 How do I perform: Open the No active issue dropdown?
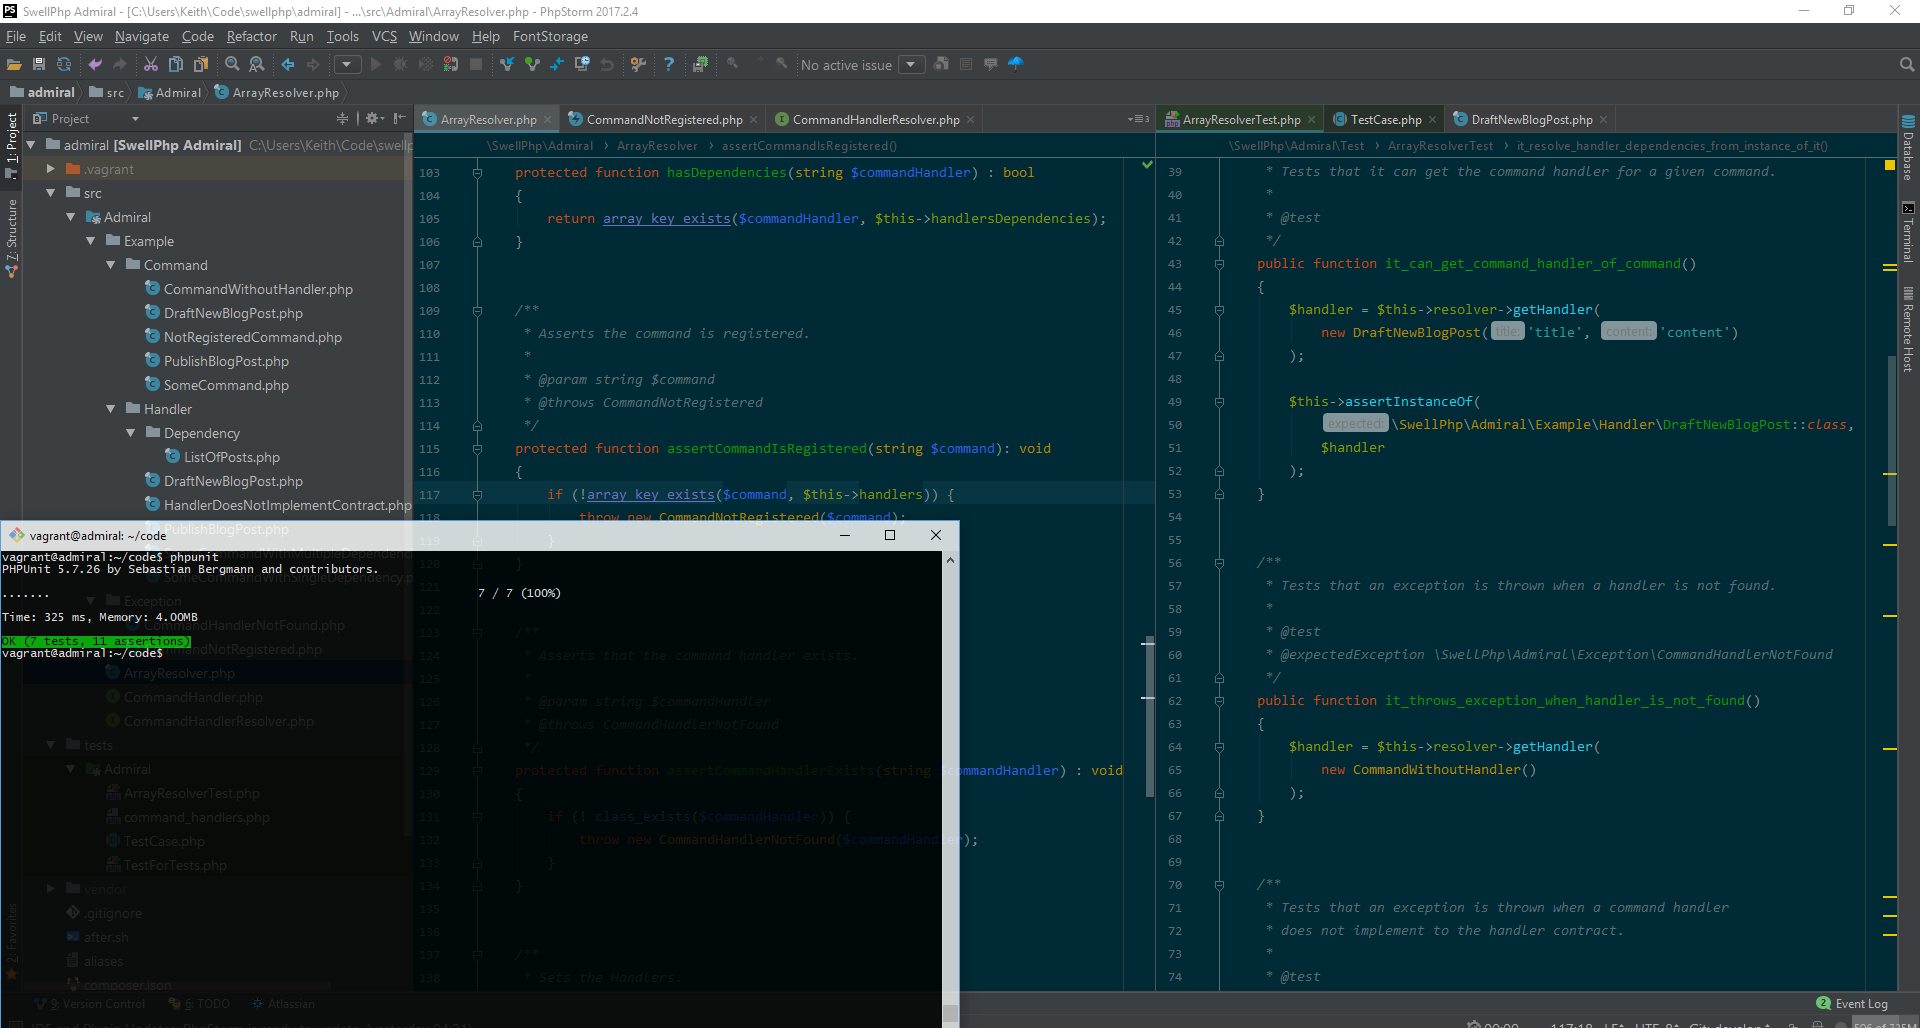pyautogui.click(x=911, y=65)
